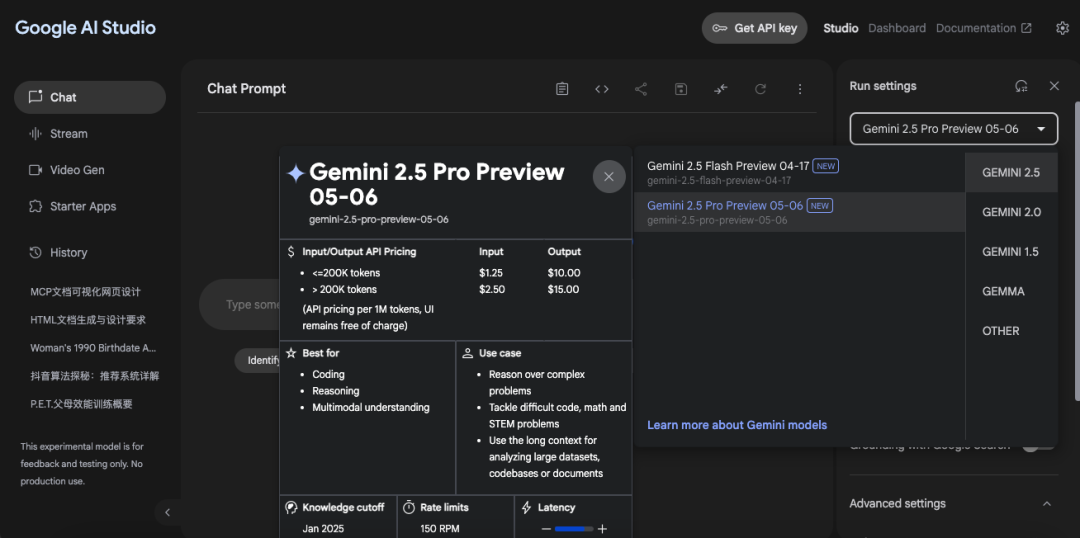
Task: Click the gemini-2.5-pro-preview-05-06 model ID text
Action: point(379,220)
